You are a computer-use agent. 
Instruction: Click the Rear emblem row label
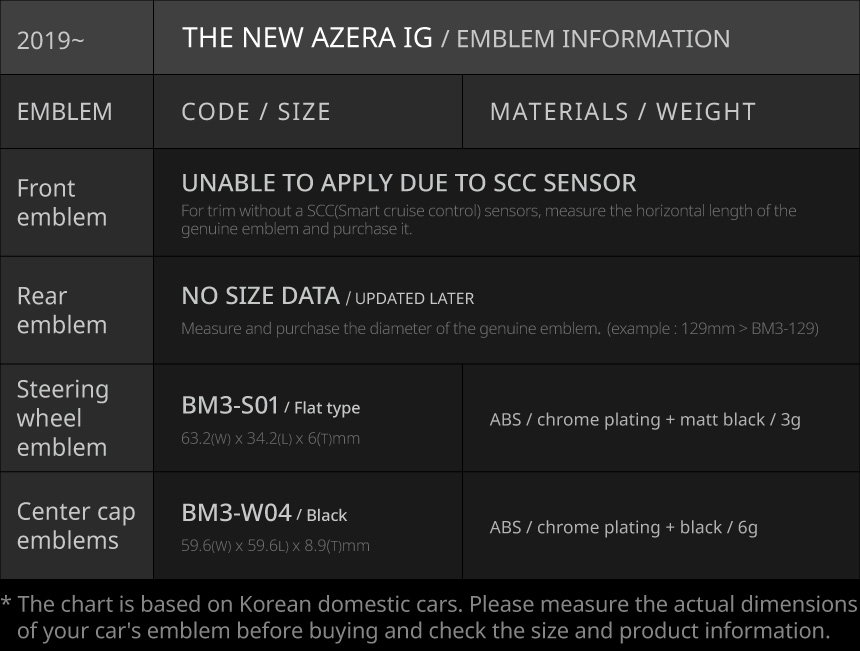click(62, 310)
